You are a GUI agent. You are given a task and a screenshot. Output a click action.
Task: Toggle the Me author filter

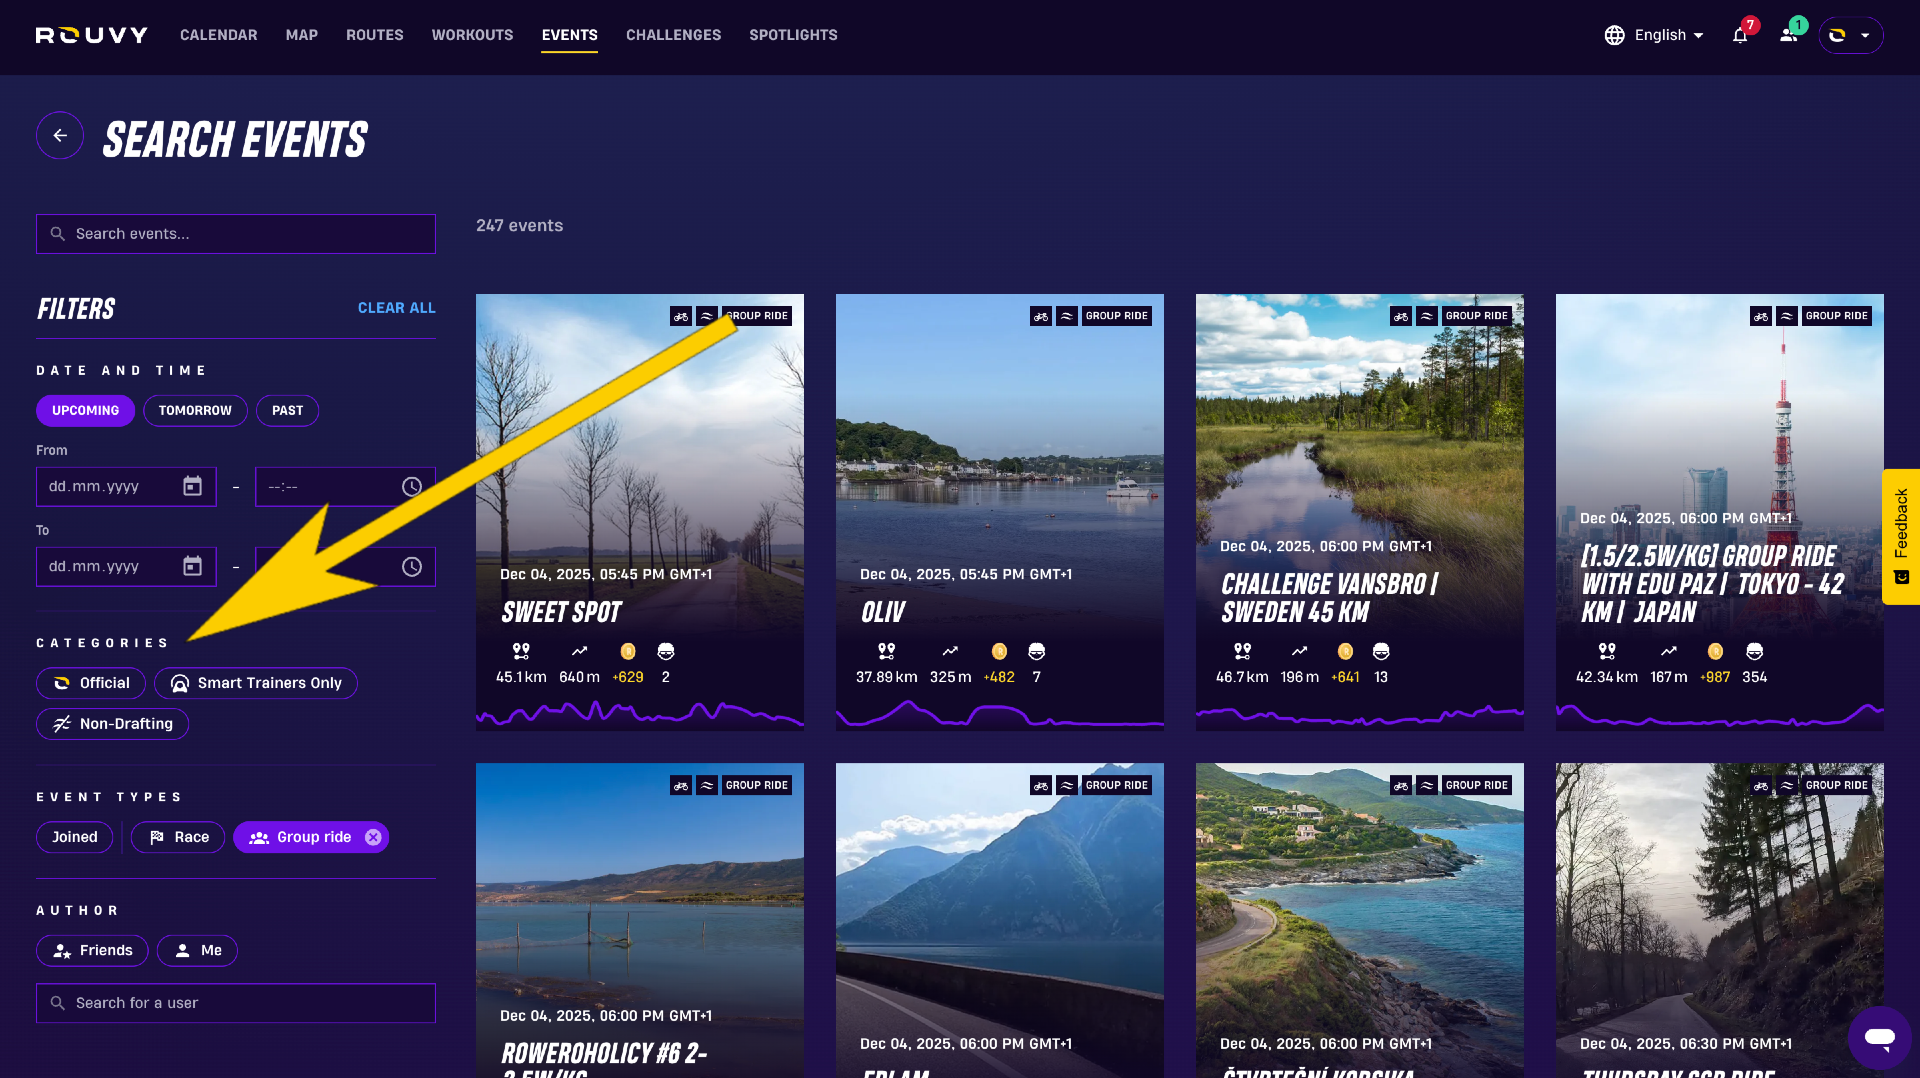197,950
